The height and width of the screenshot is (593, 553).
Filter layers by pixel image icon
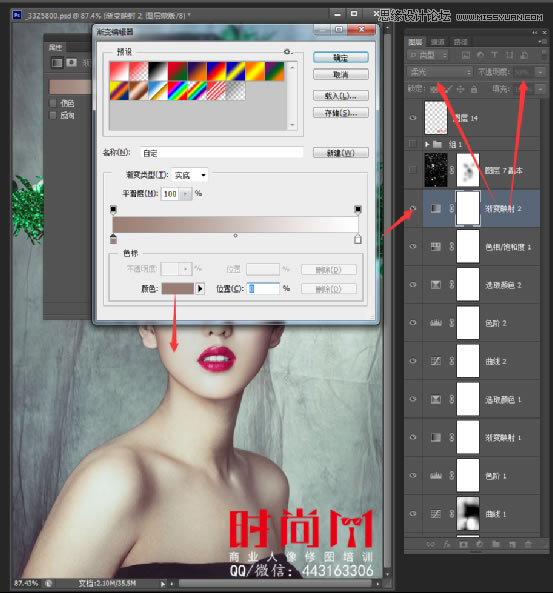pos(466,55)
